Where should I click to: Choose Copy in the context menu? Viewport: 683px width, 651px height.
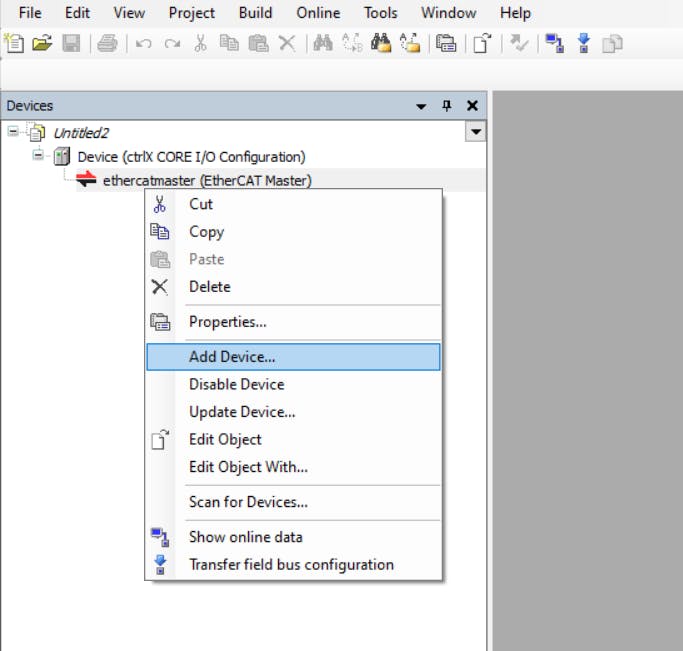[294, 232]
